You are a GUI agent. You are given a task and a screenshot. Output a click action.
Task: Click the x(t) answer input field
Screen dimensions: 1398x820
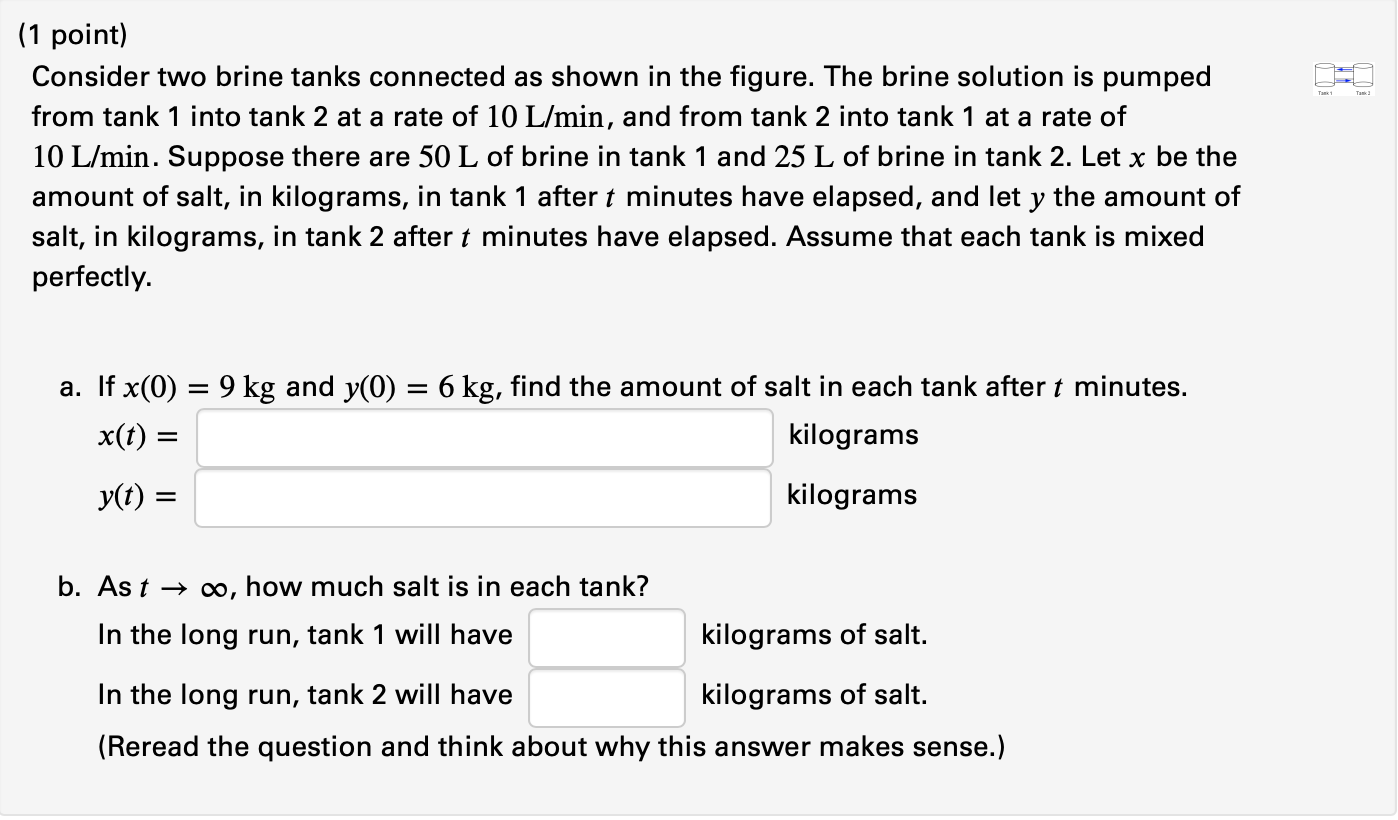[x=485, y=436]
